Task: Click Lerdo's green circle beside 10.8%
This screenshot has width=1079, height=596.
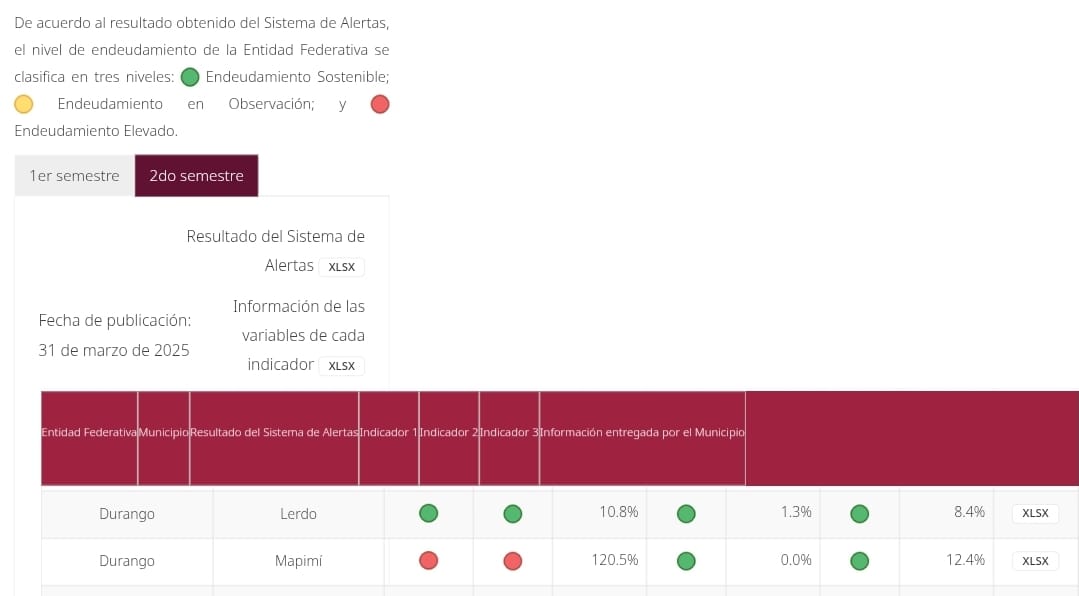Action: (513, 513)
